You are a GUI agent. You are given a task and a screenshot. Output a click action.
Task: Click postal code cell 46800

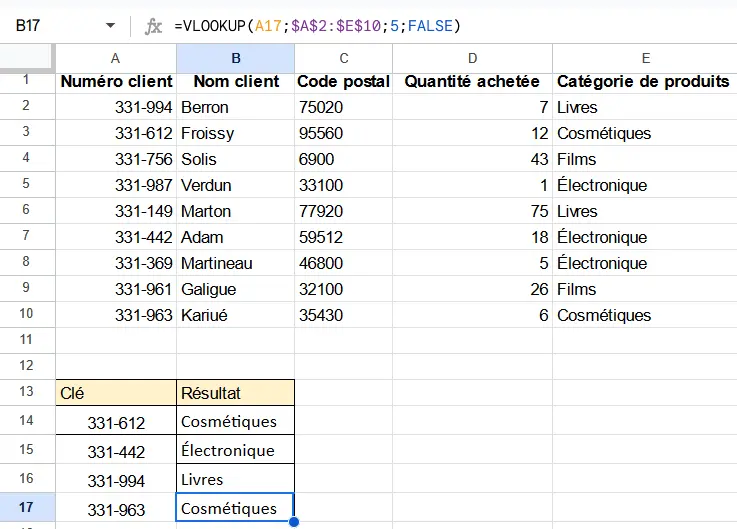coord(344,263)
